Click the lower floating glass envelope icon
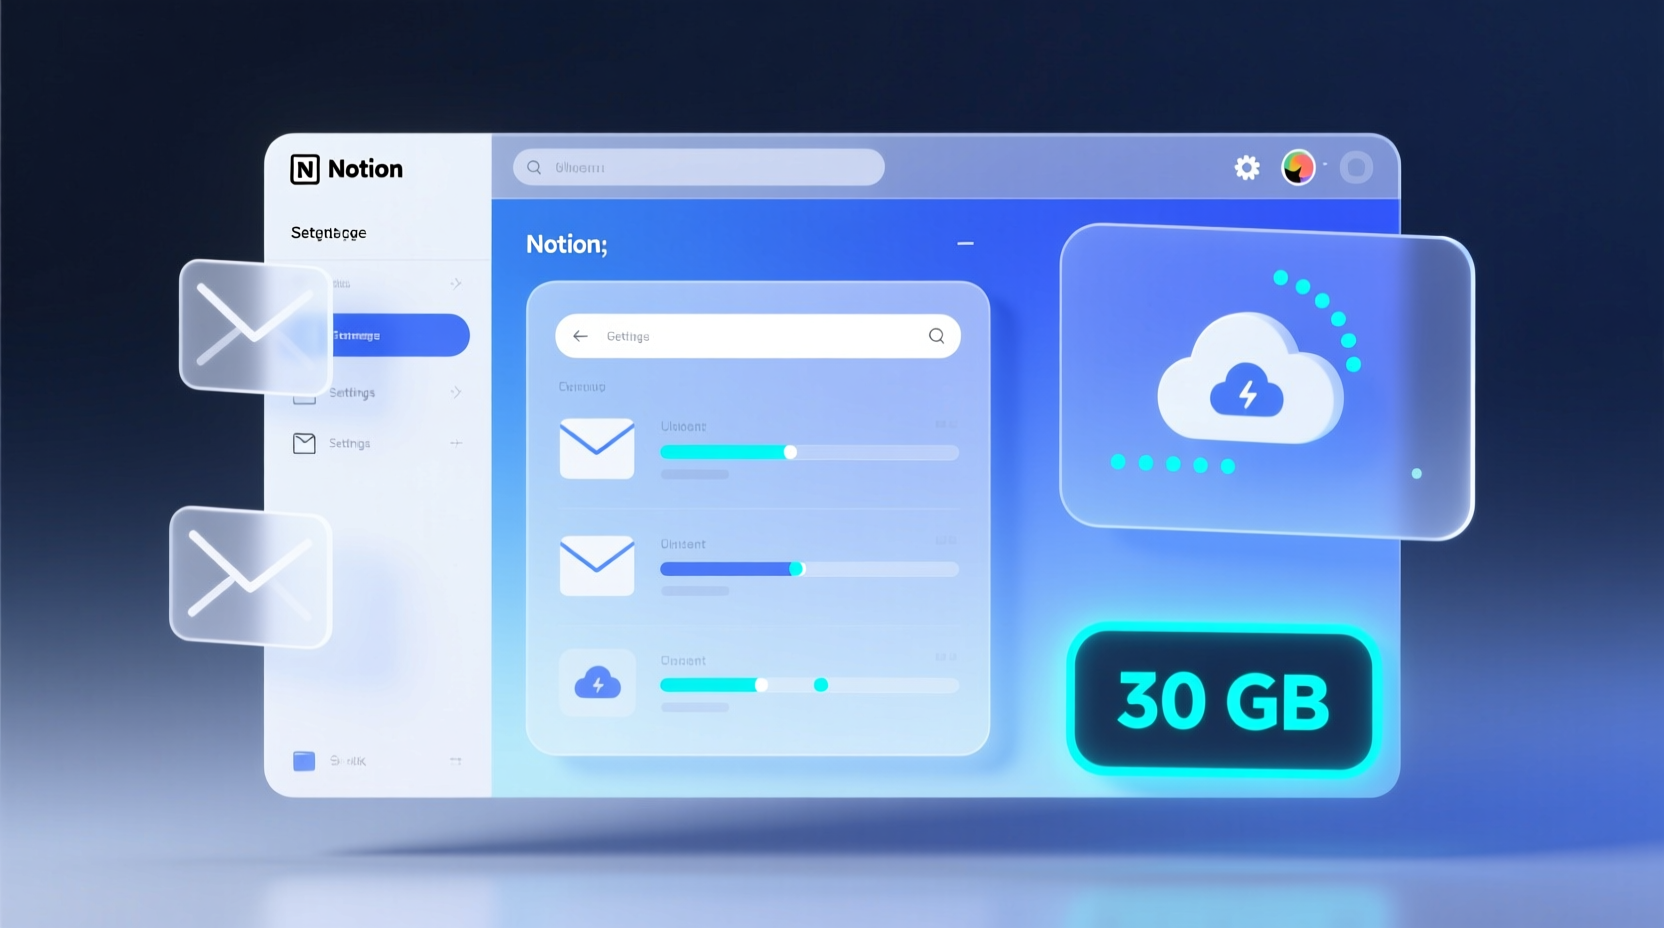 point(250,576)
